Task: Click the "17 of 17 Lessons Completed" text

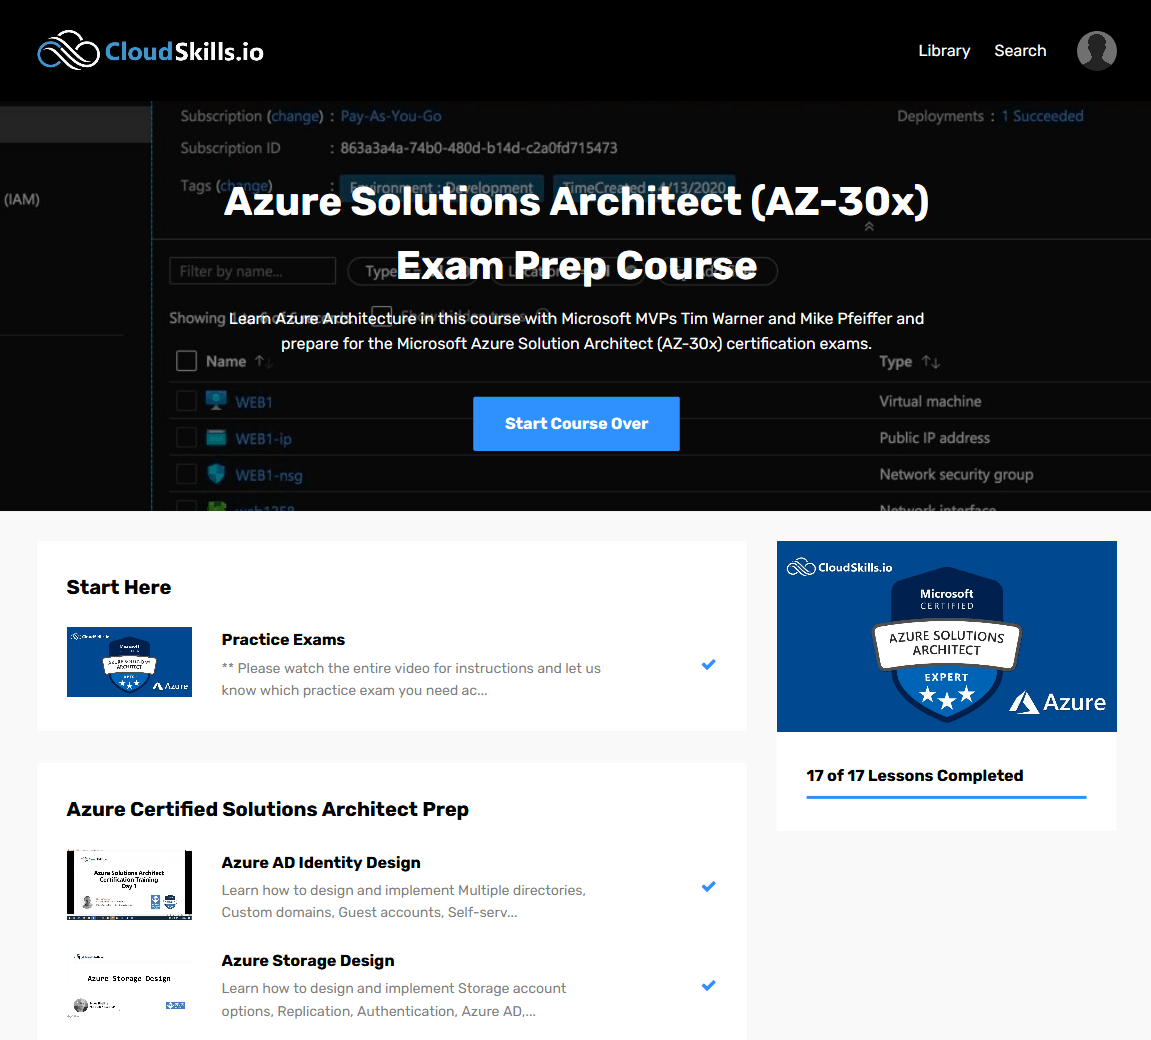Action: coord(915,776)
